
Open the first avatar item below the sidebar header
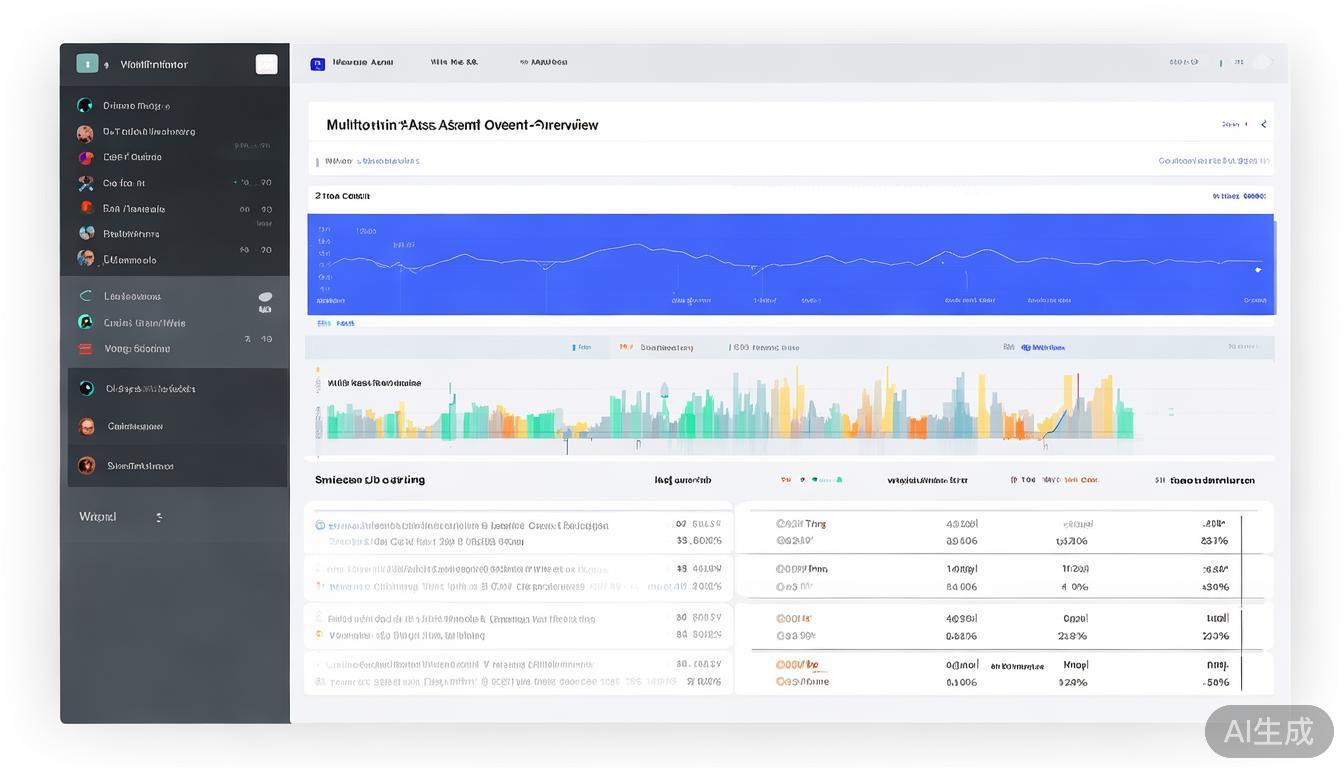(x=85, y=132)
